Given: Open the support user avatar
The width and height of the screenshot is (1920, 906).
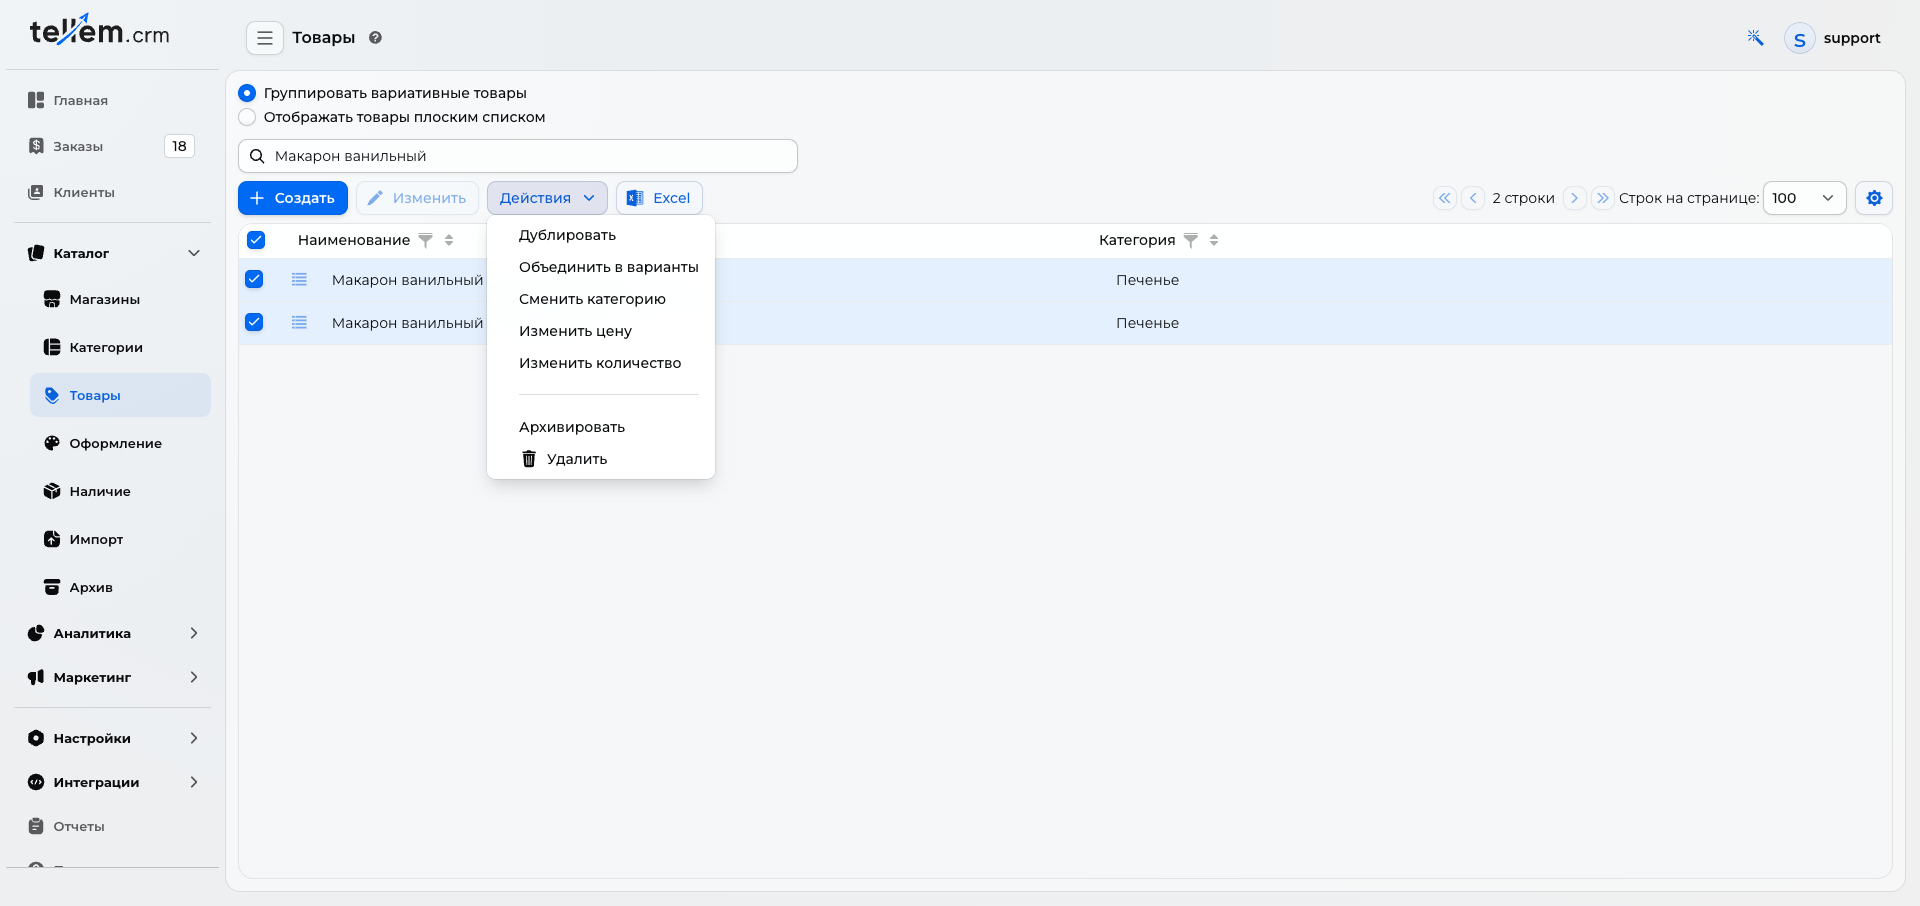Looking at the screenshot, I should (1799, 39).
